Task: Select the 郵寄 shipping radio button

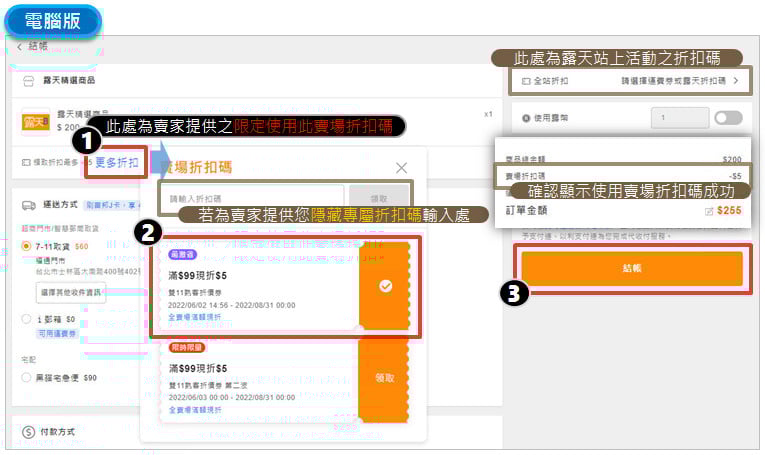Action: pos(27,320)
